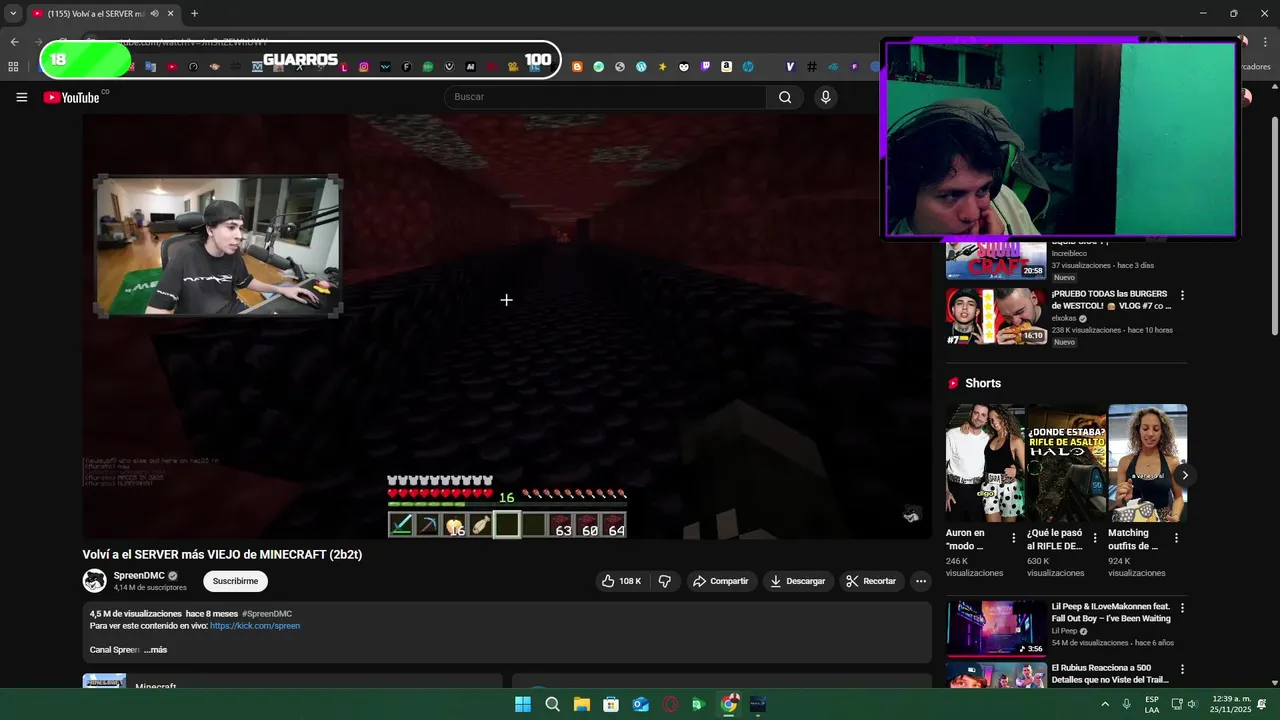Open File Explorer from the taskbar
1280x720 pixels.
click(x=582, y=704)
